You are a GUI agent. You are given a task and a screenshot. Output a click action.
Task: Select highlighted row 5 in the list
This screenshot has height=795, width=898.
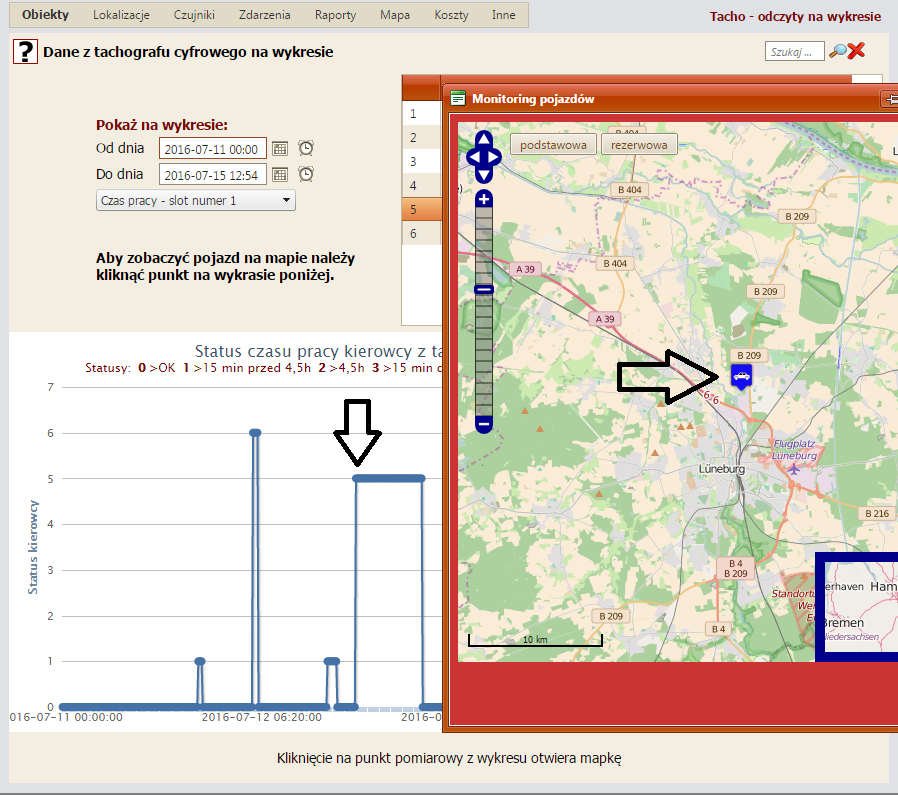(x=422, y=210)
